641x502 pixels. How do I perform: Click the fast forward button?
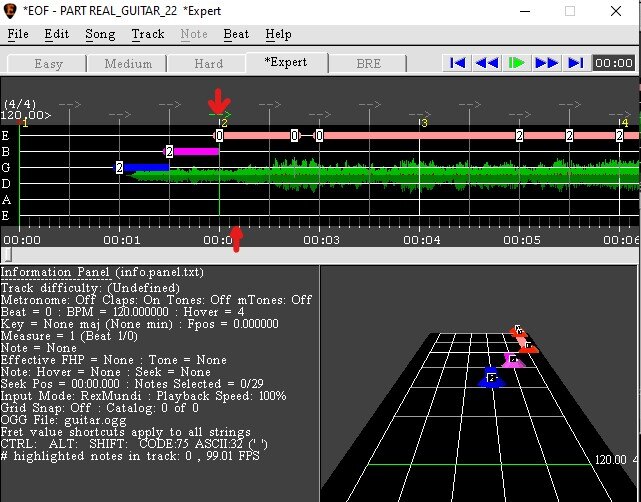tap(547, 63)
